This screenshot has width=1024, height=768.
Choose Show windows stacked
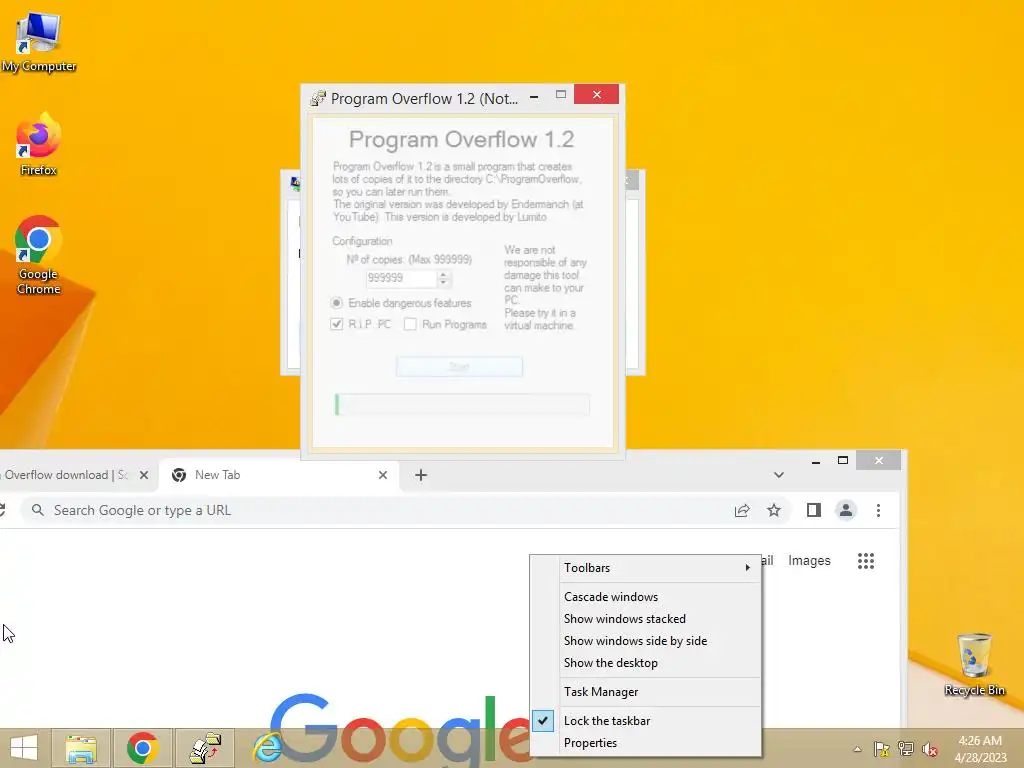(660, 619)
